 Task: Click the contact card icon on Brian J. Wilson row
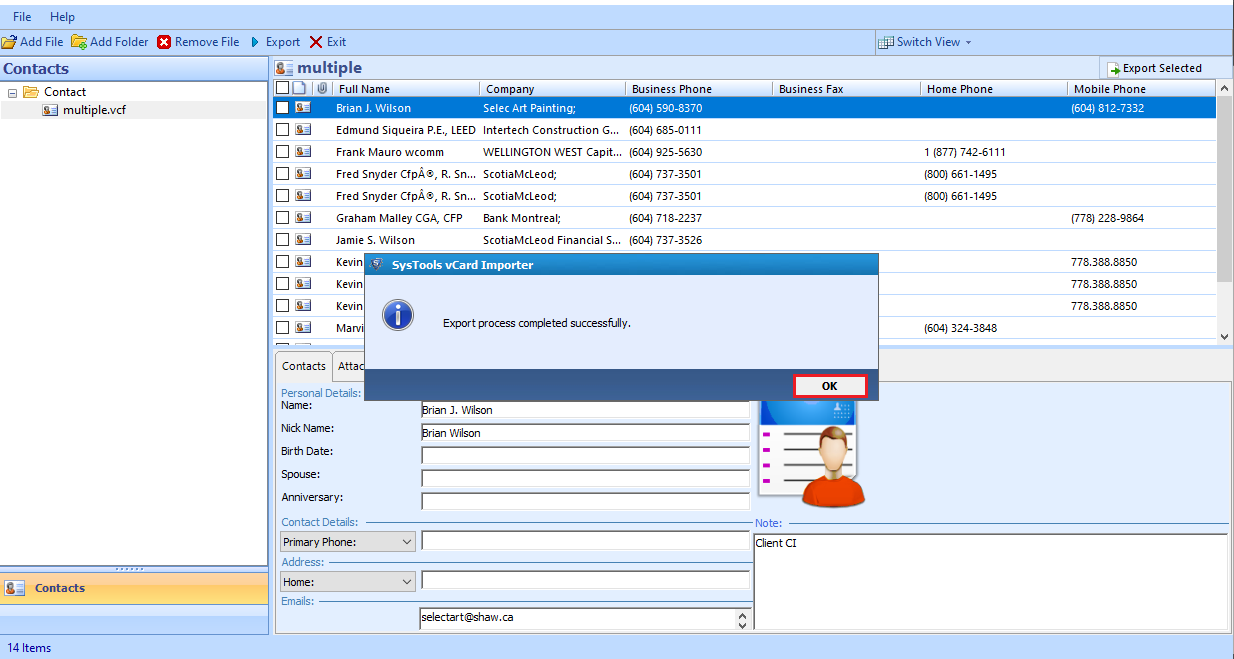click(x=303, y=108)
